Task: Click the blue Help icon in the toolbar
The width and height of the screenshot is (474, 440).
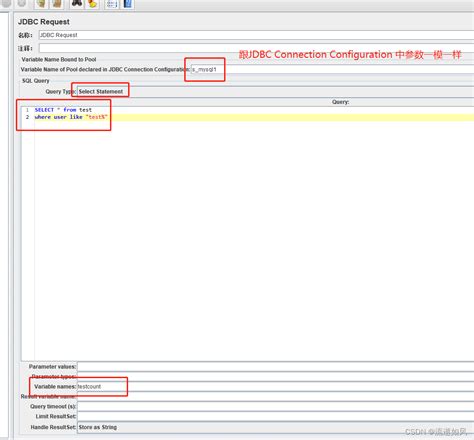Action: pos(128,4)
